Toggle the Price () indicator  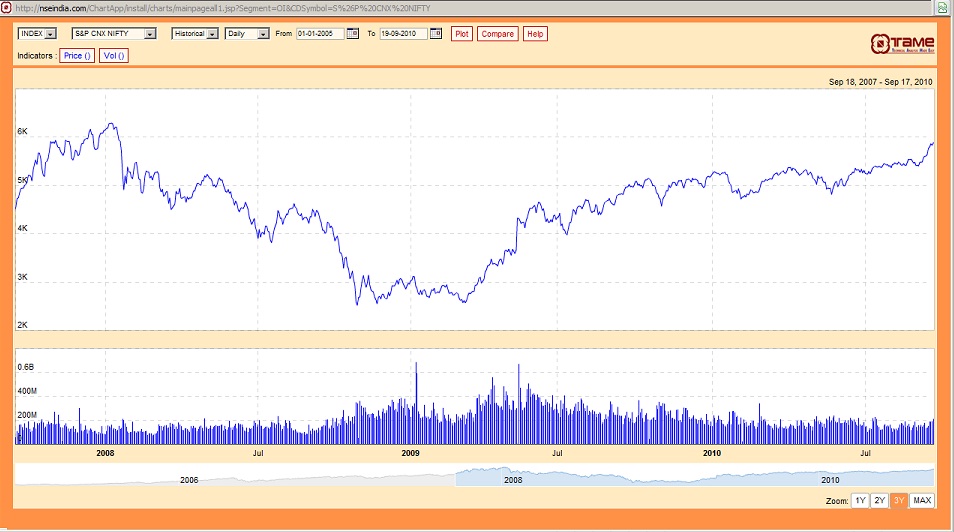(77, 56)
